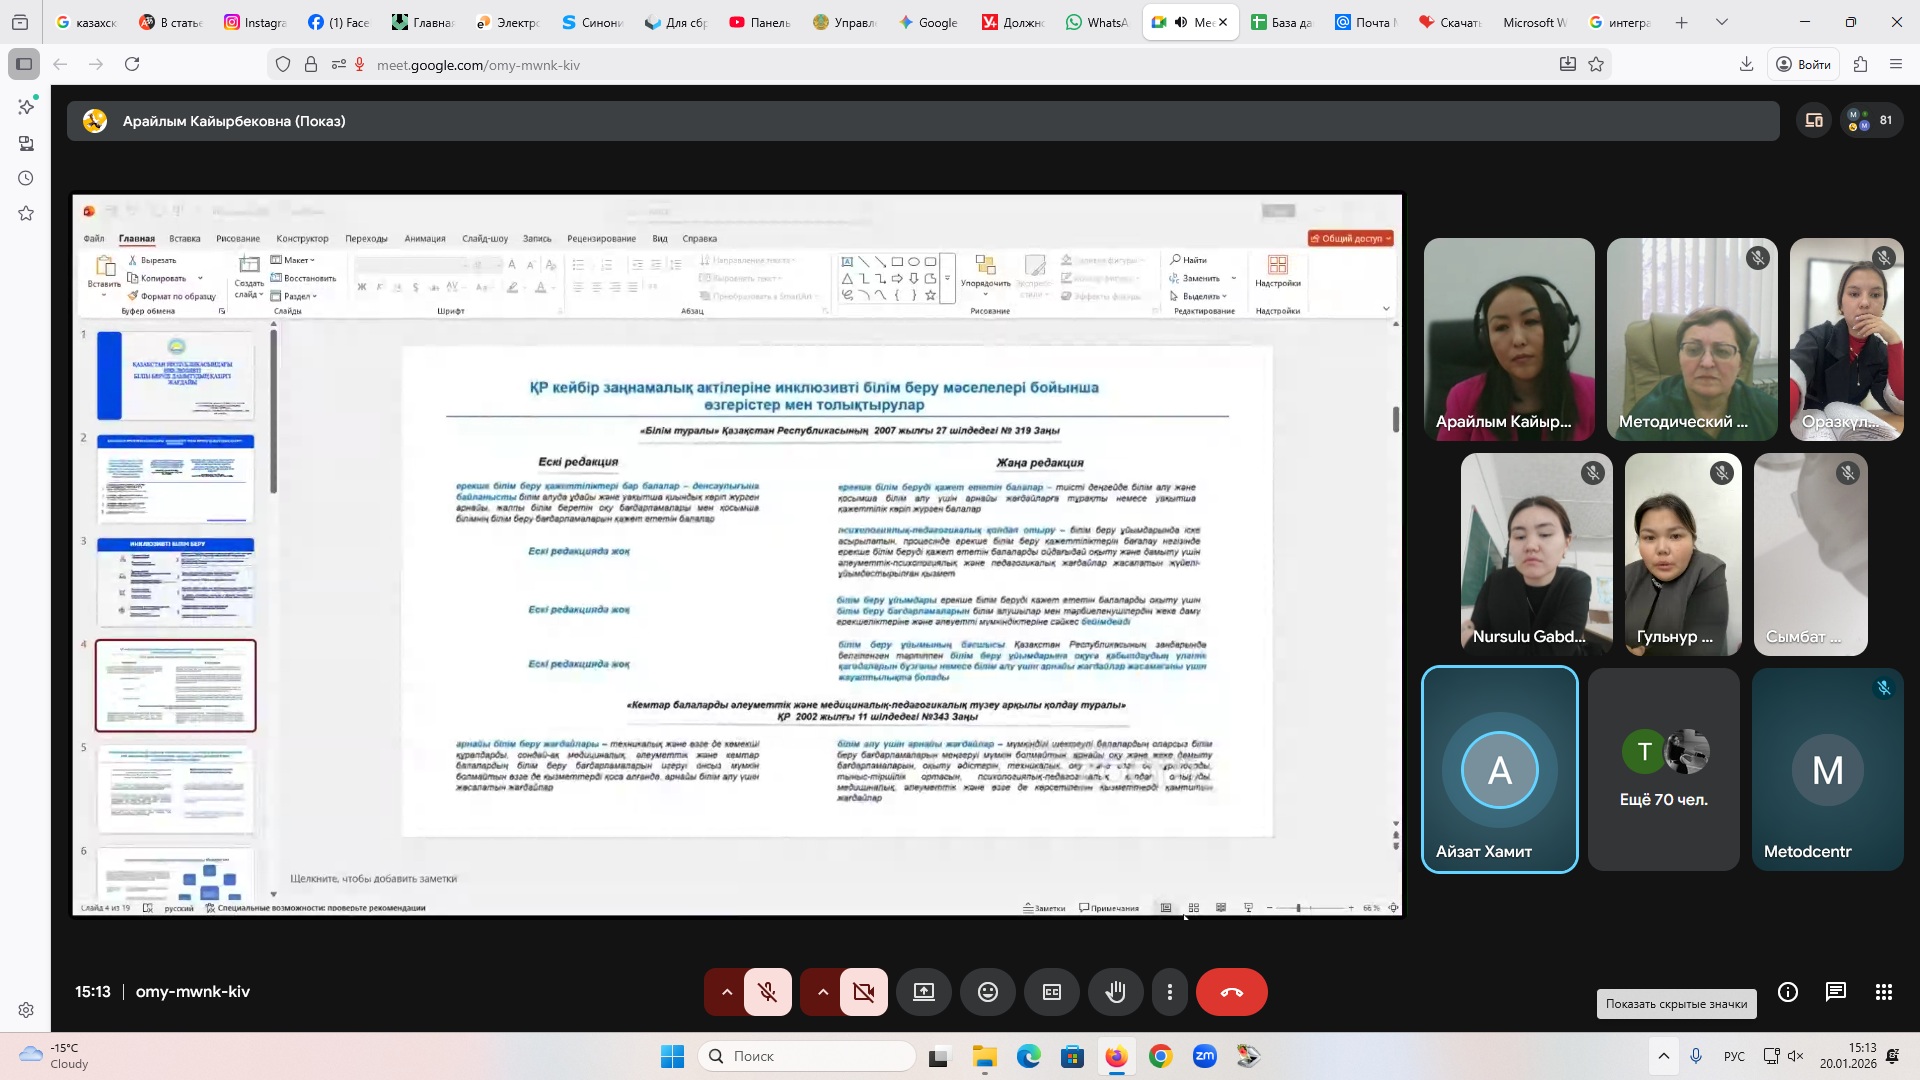Click the red leave call button
Image resolution: width=1920 pixels, height=1080 pixels.
(1232, 992)
